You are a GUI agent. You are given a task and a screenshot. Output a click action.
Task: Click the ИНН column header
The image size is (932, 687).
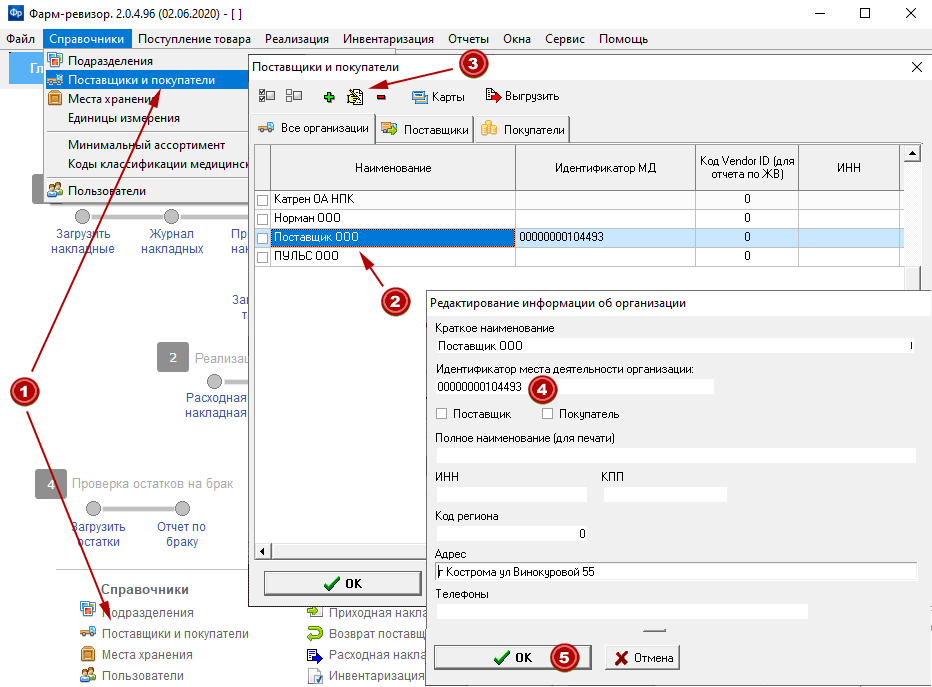pyautogui.click(x=849, y=168)
